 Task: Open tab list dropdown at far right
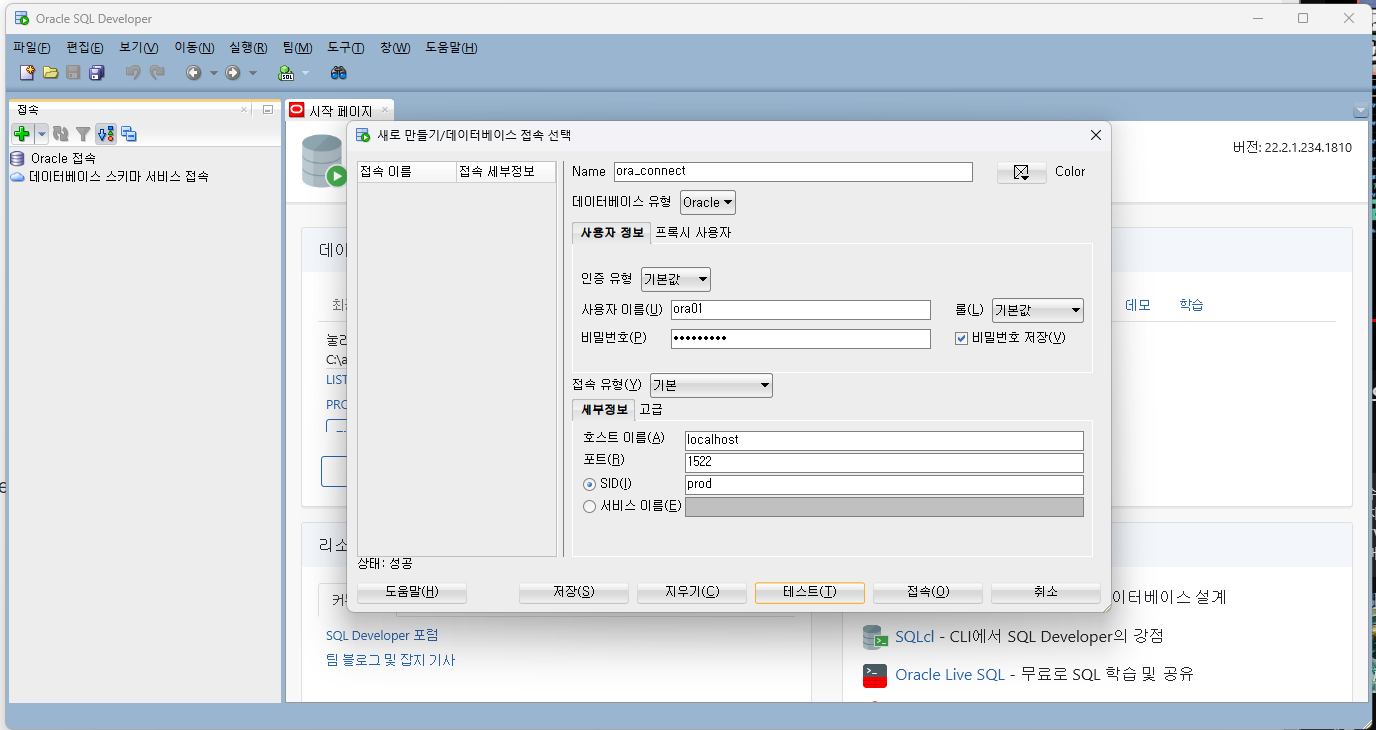tap(1360, 110)
